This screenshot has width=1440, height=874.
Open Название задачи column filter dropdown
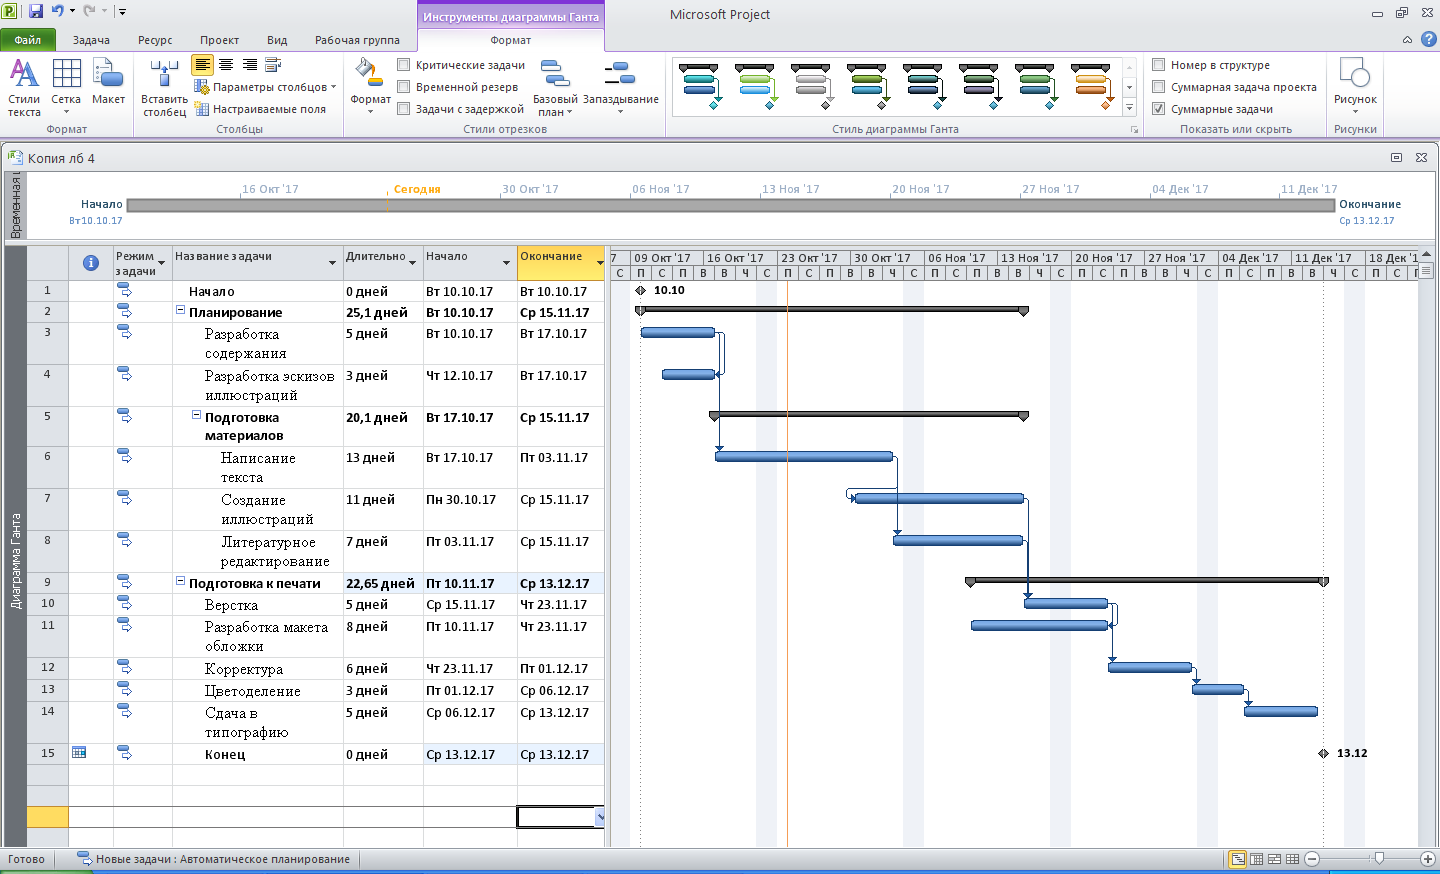(332, 263)
